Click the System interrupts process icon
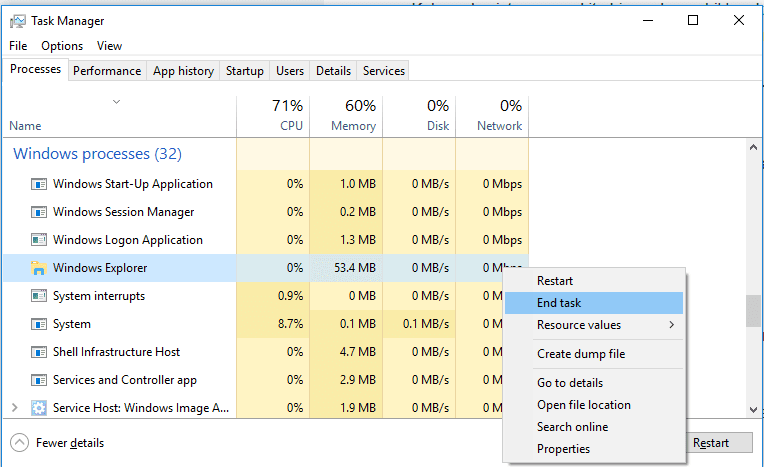 [x=39, y=296]
